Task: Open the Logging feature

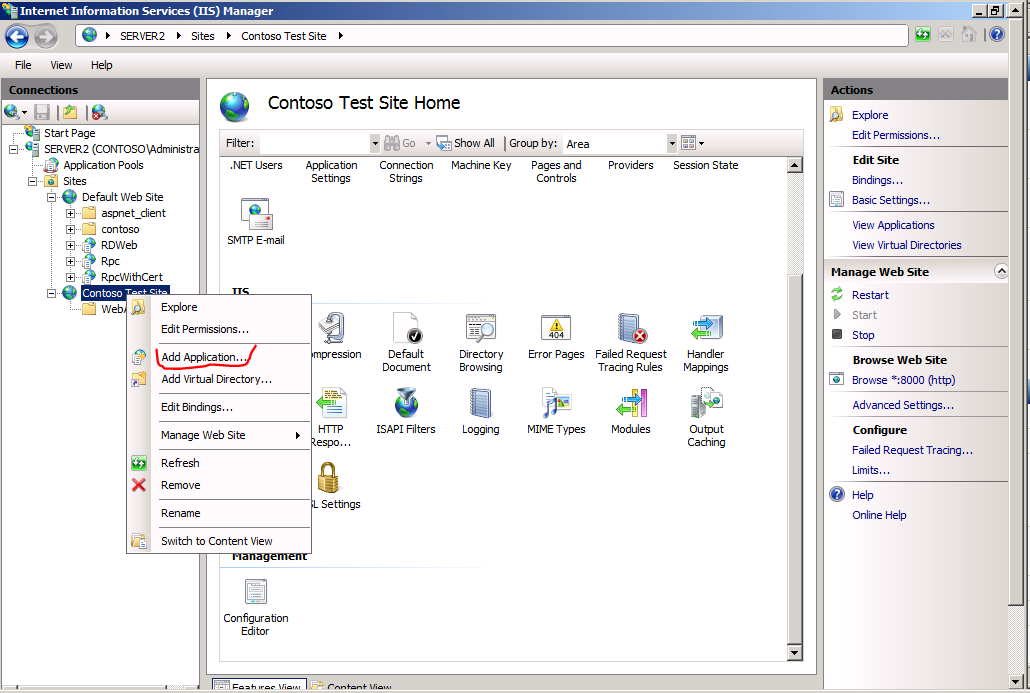Action: pyautogui.click(x=481, y=411)
